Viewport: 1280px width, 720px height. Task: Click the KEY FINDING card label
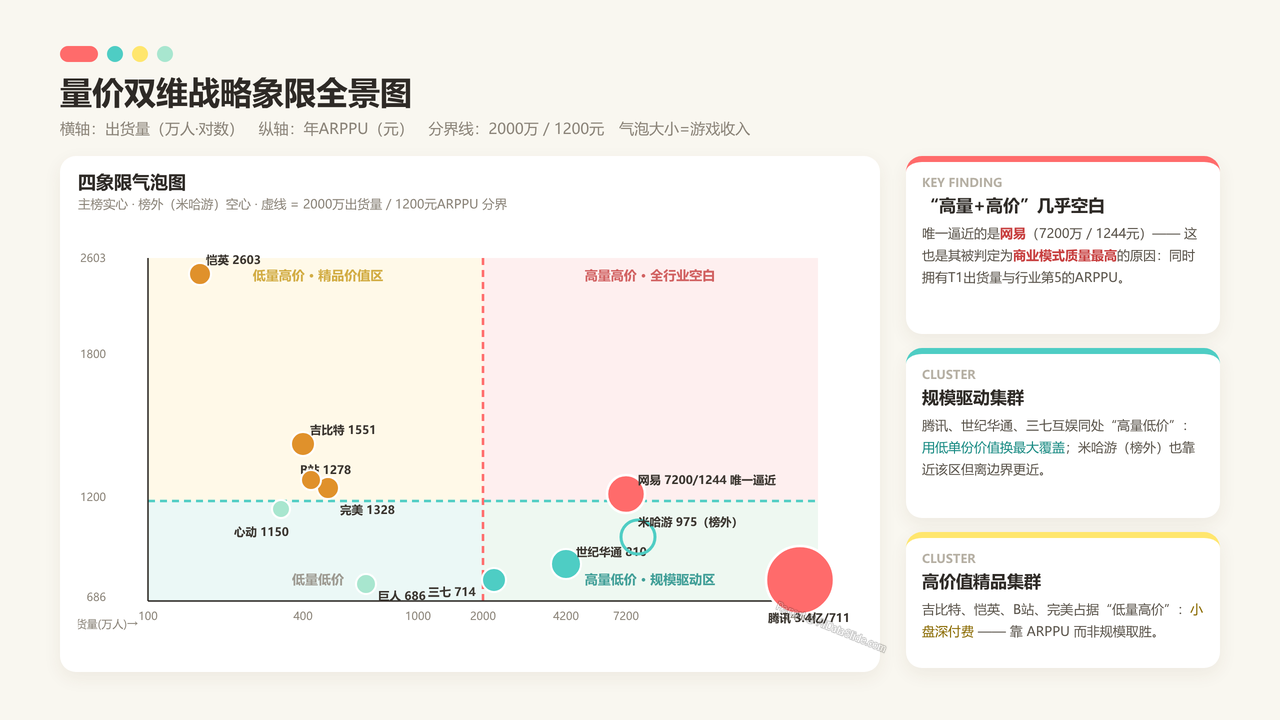(x=962, y=183)
